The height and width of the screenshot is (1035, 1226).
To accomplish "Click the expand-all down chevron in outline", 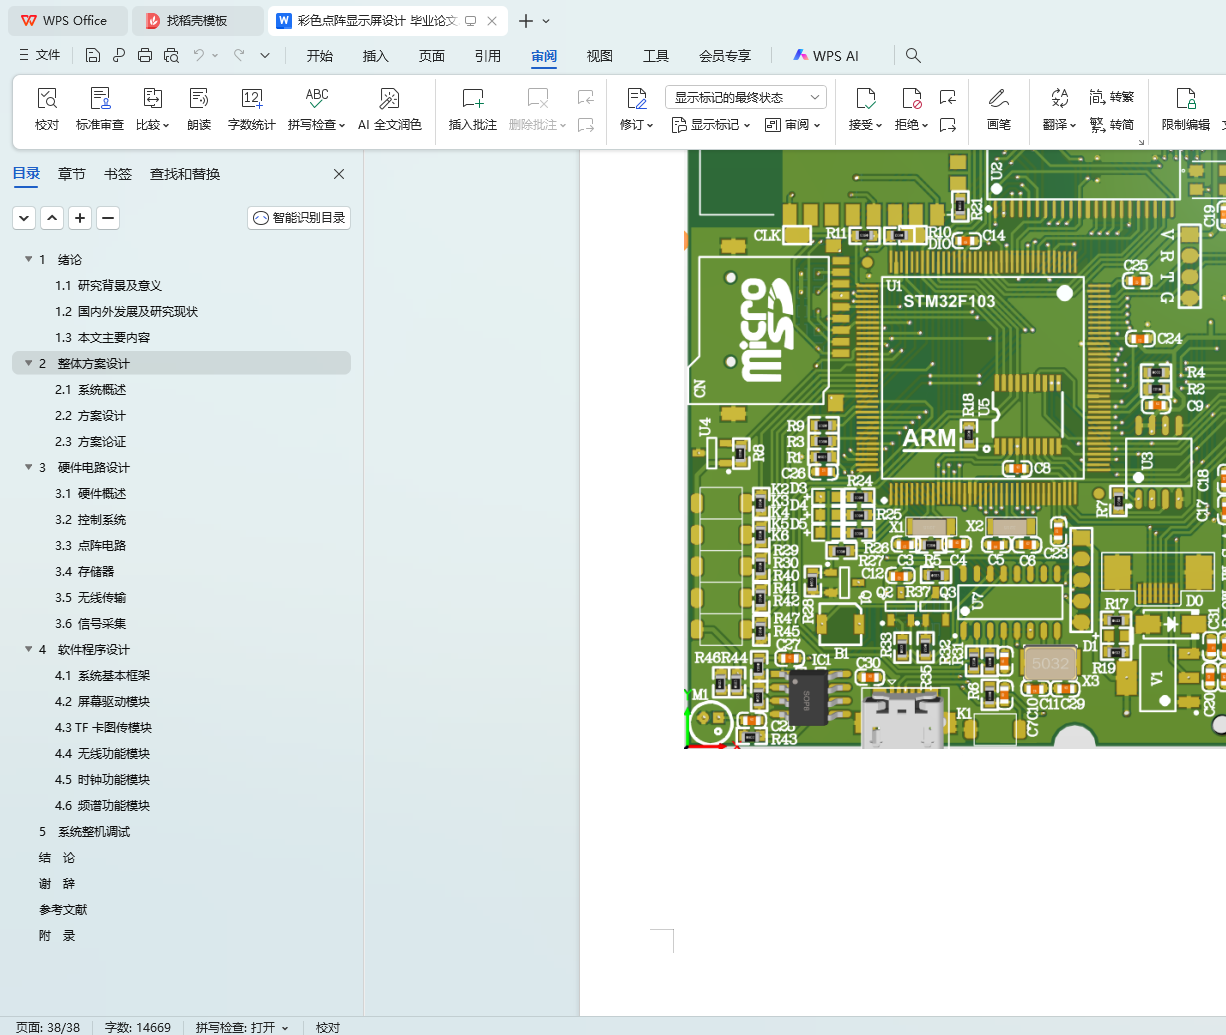I will click(24, 217).
